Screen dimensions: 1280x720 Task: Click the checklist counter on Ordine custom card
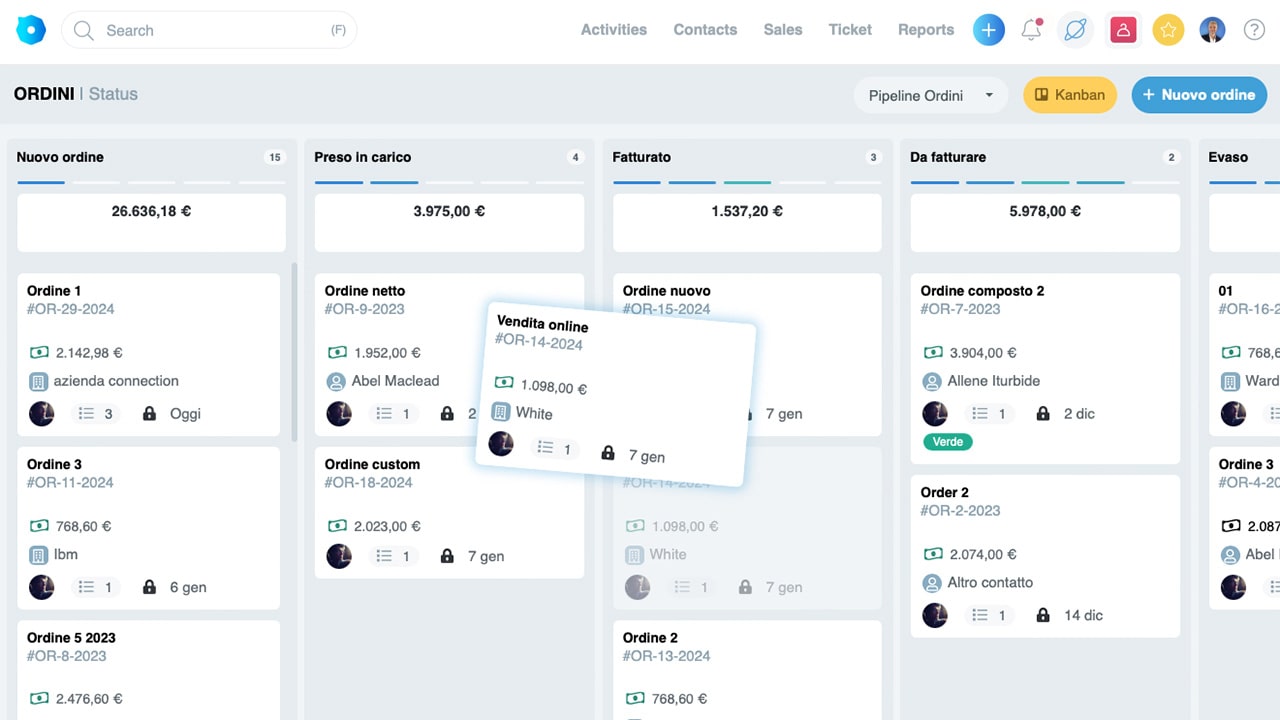[395, 556]
